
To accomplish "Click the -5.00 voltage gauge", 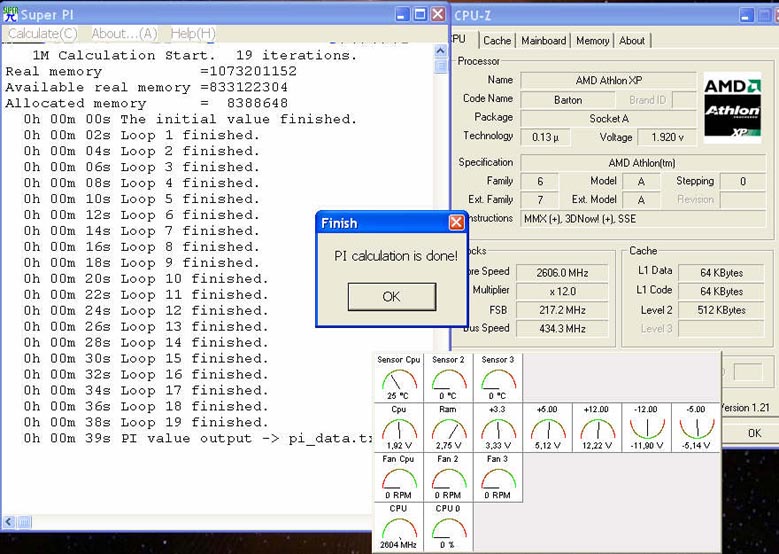I will pos(696,427).
